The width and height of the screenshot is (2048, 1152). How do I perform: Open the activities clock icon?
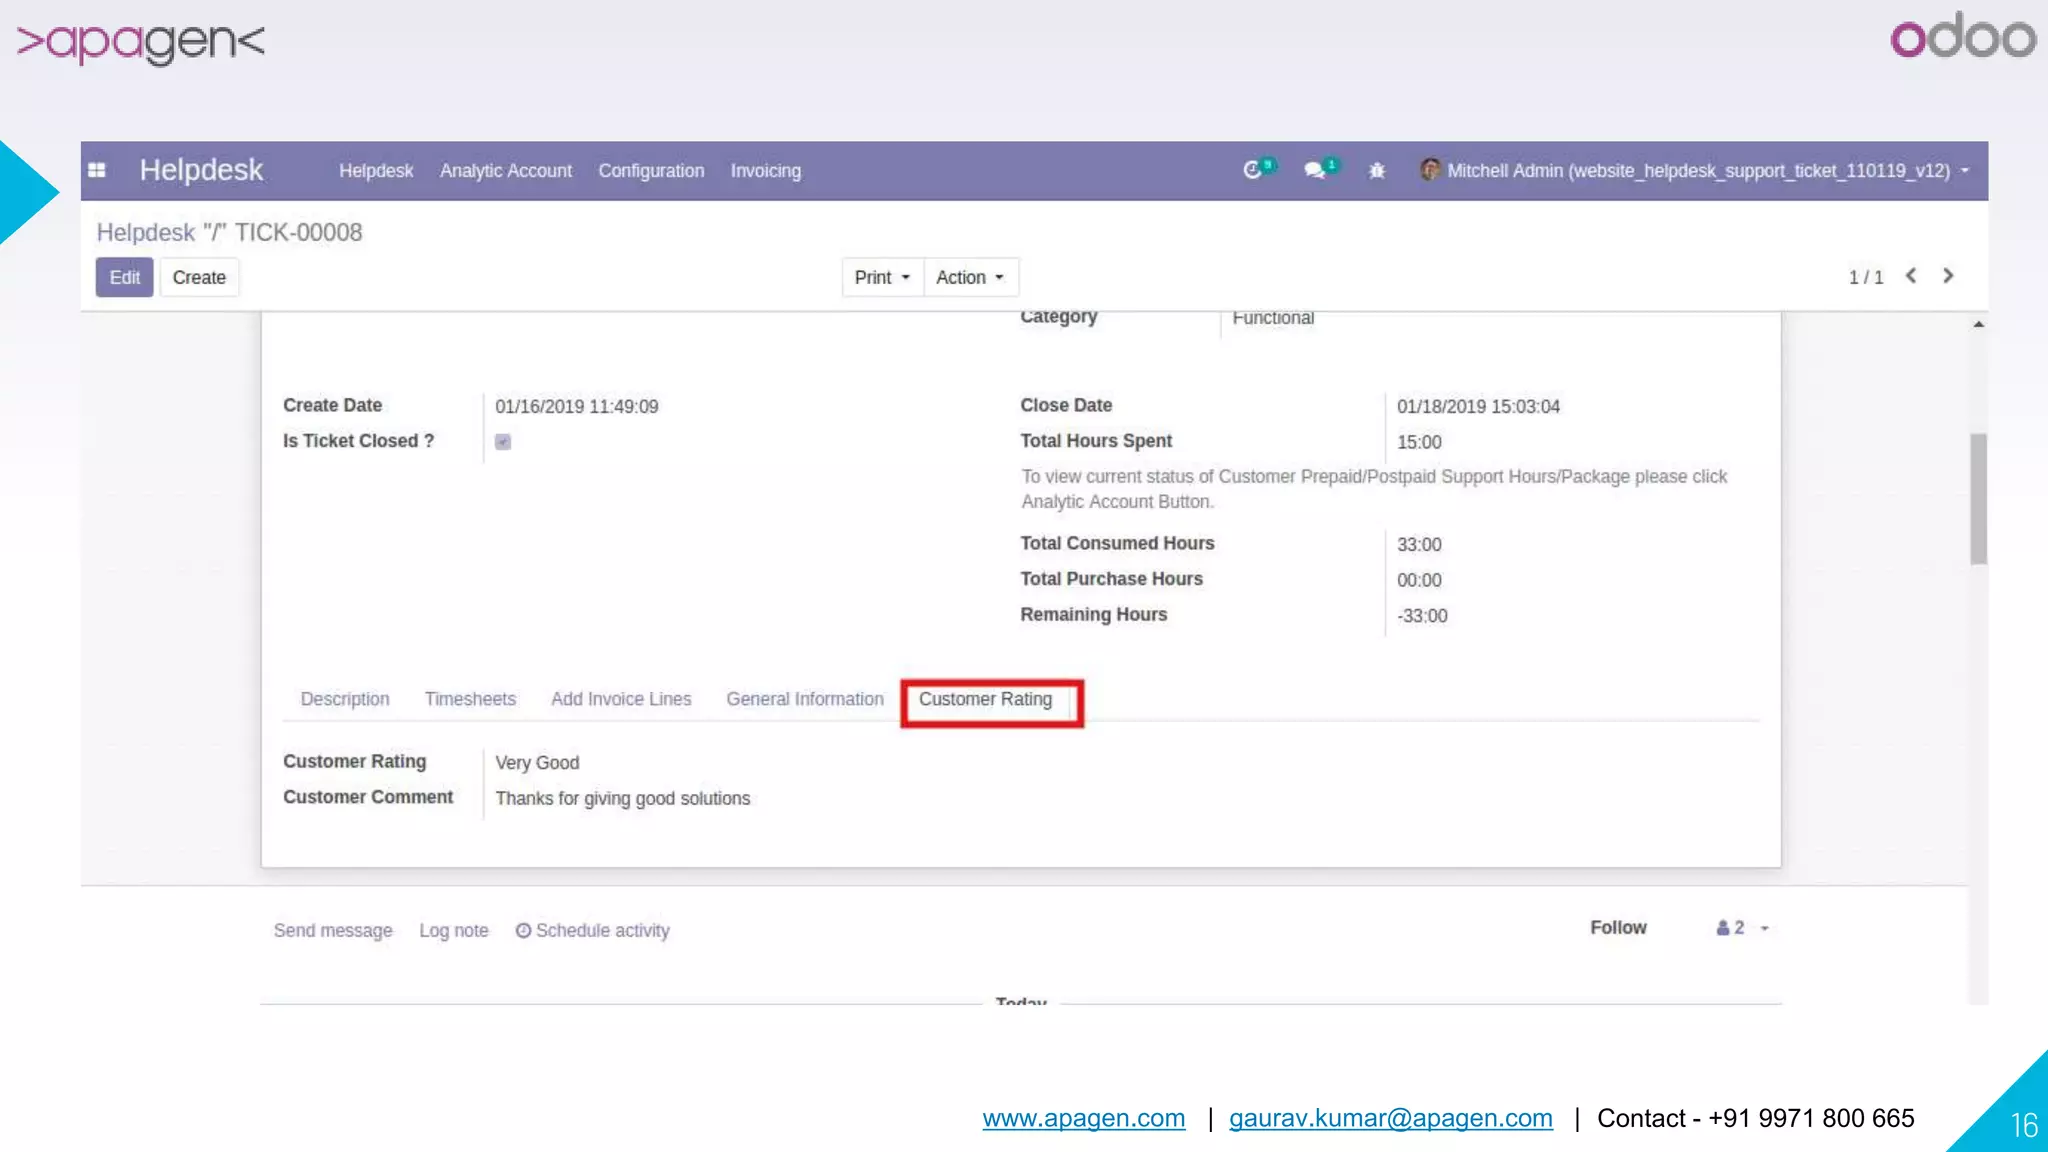click(1252, 170)
